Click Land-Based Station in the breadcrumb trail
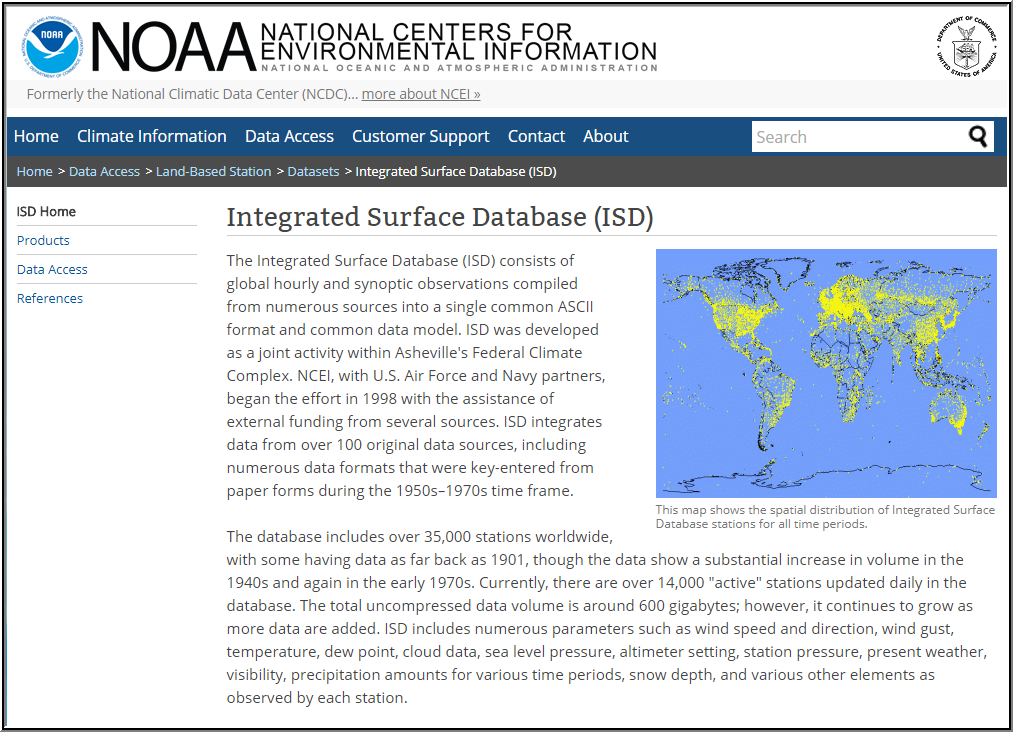Viewport: 1013px width, 732px height. point(213,171)
